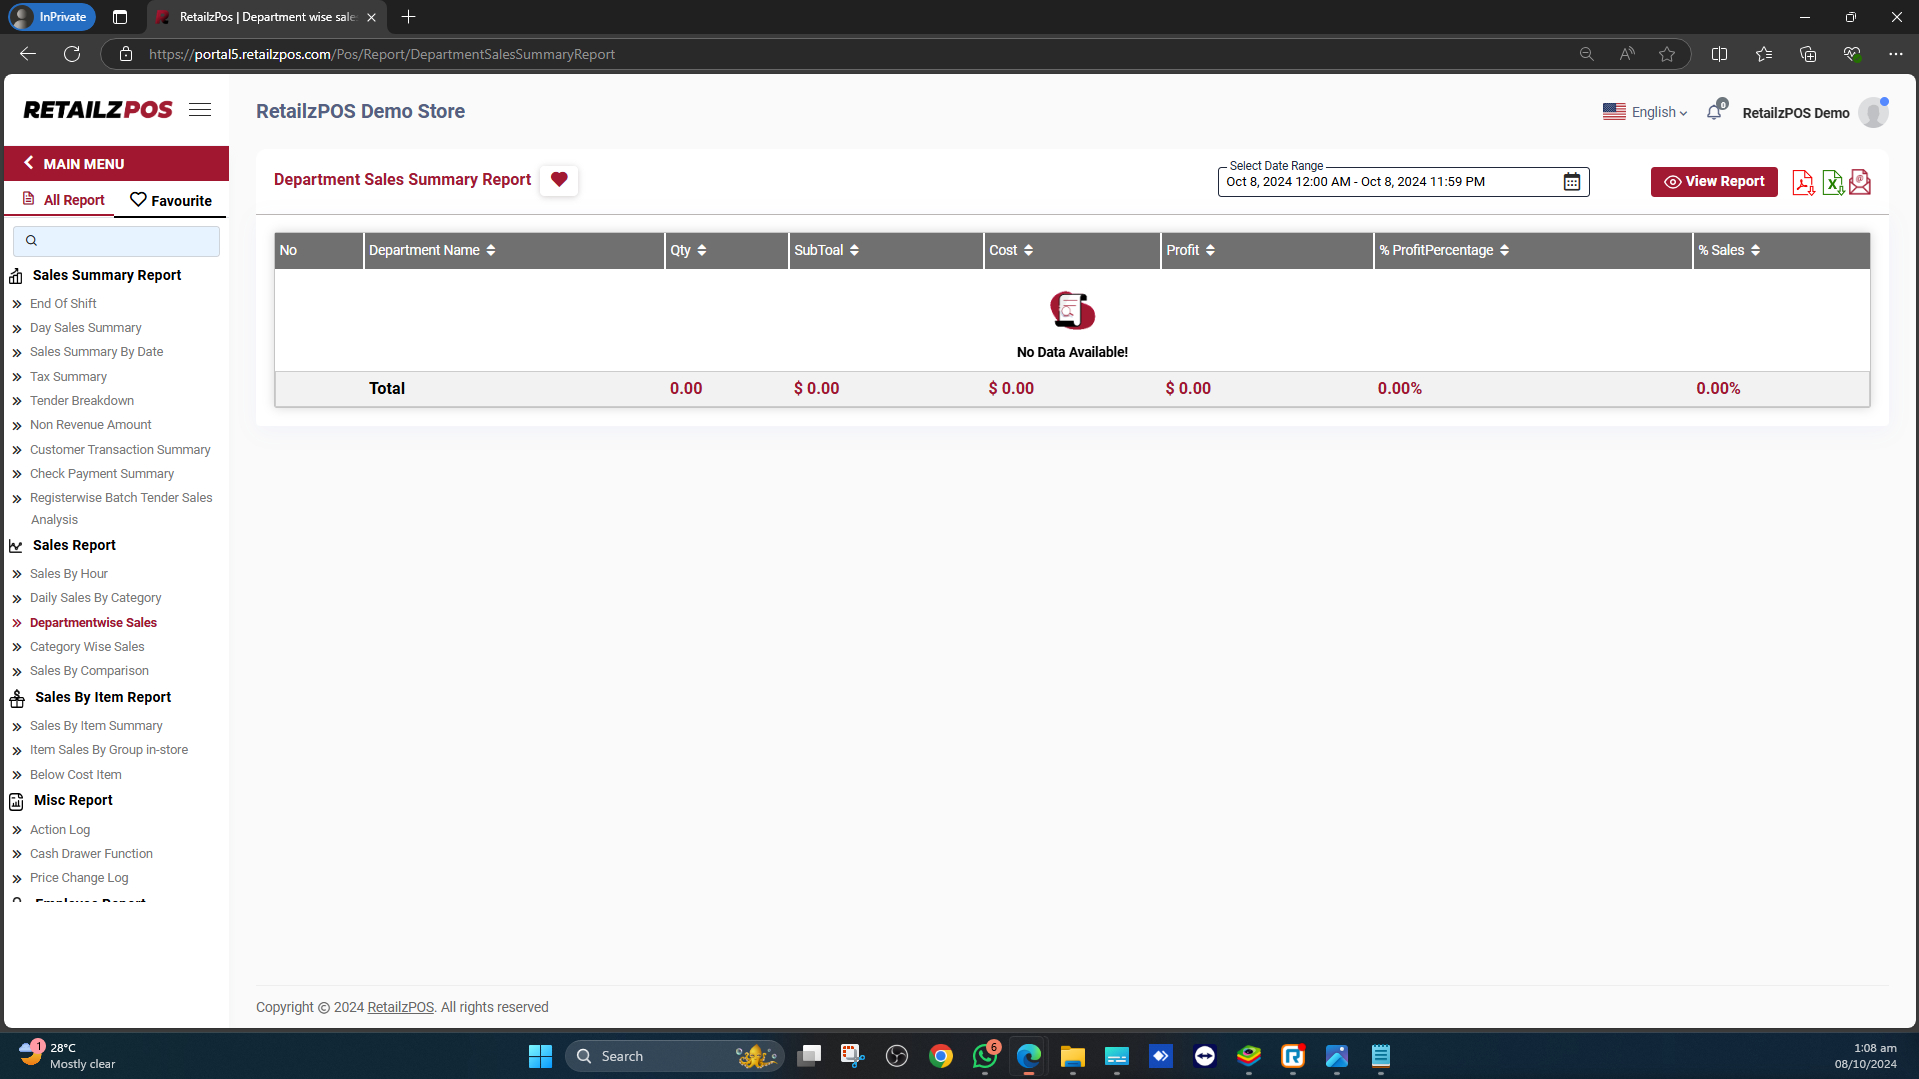Expand the Sales By Item Report section
The width and height of the screenshot is (1919, 1079).
click(x=103, y=697)
